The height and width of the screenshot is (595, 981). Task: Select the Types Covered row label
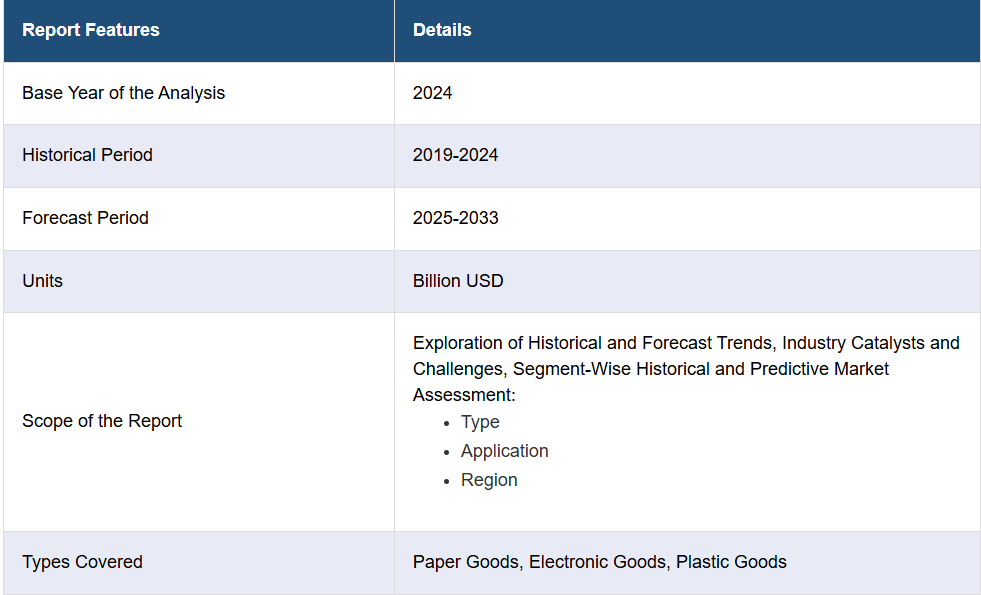point(83,562)
